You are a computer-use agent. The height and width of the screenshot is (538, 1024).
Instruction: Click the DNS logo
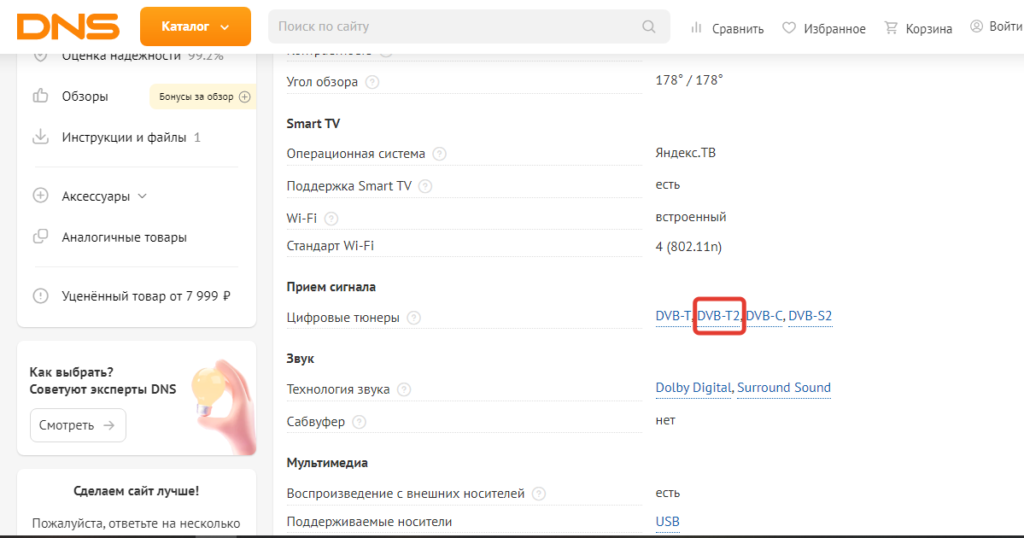click(68, 26)
